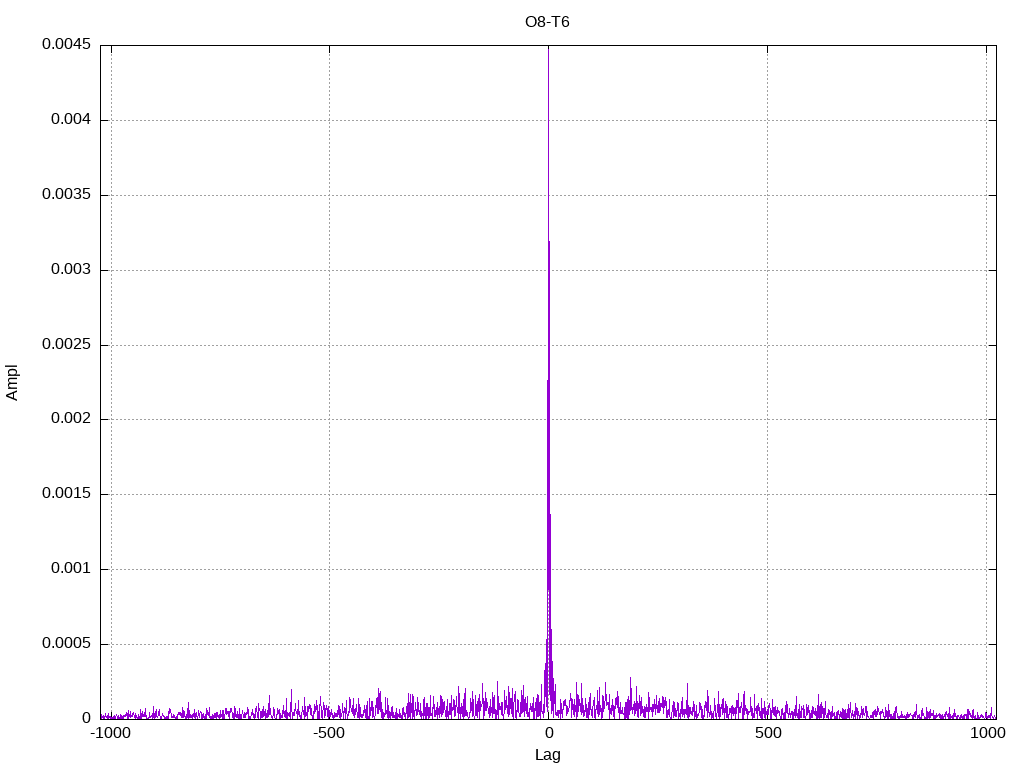This screenshot has height=768, width=1024.
Task: Click the Y-axis label Ampl
Action: 12,383
